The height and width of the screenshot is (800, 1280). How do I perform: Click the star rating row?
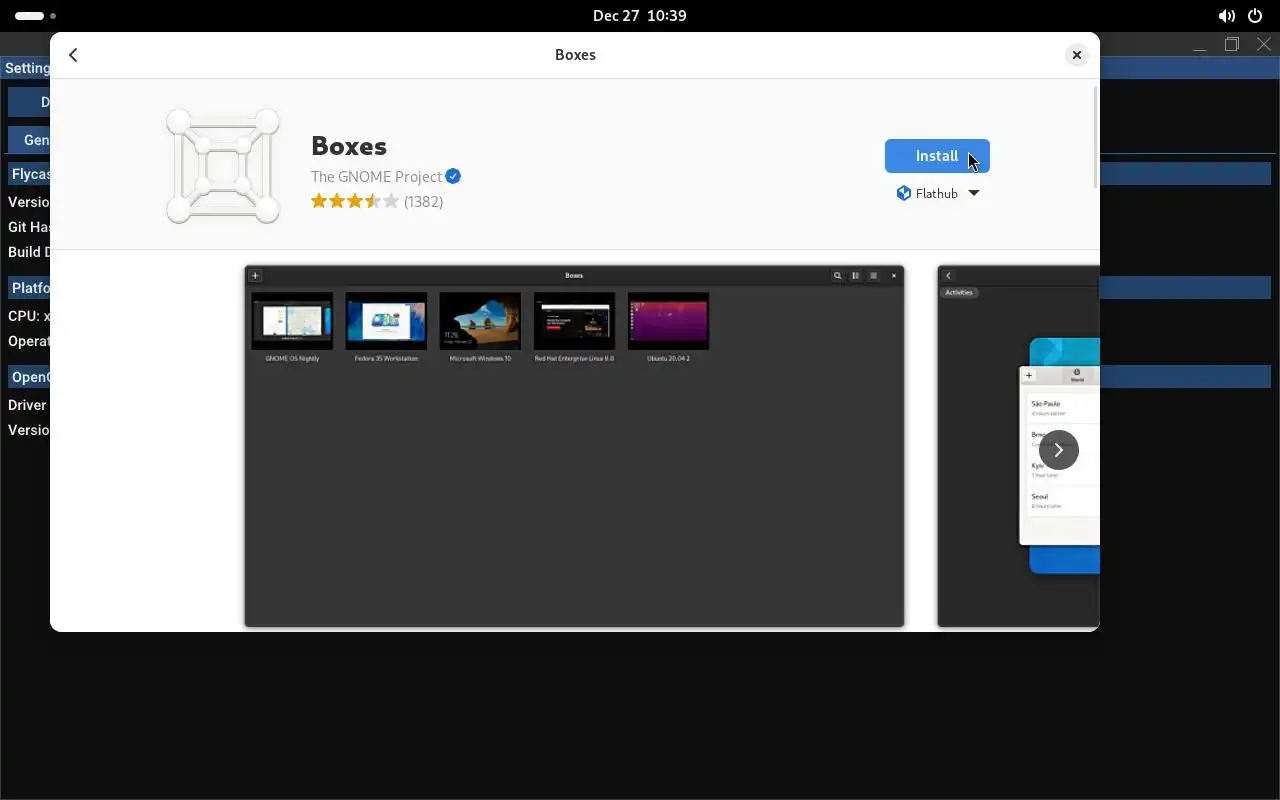pyautogui.click(x=355, y=201)
